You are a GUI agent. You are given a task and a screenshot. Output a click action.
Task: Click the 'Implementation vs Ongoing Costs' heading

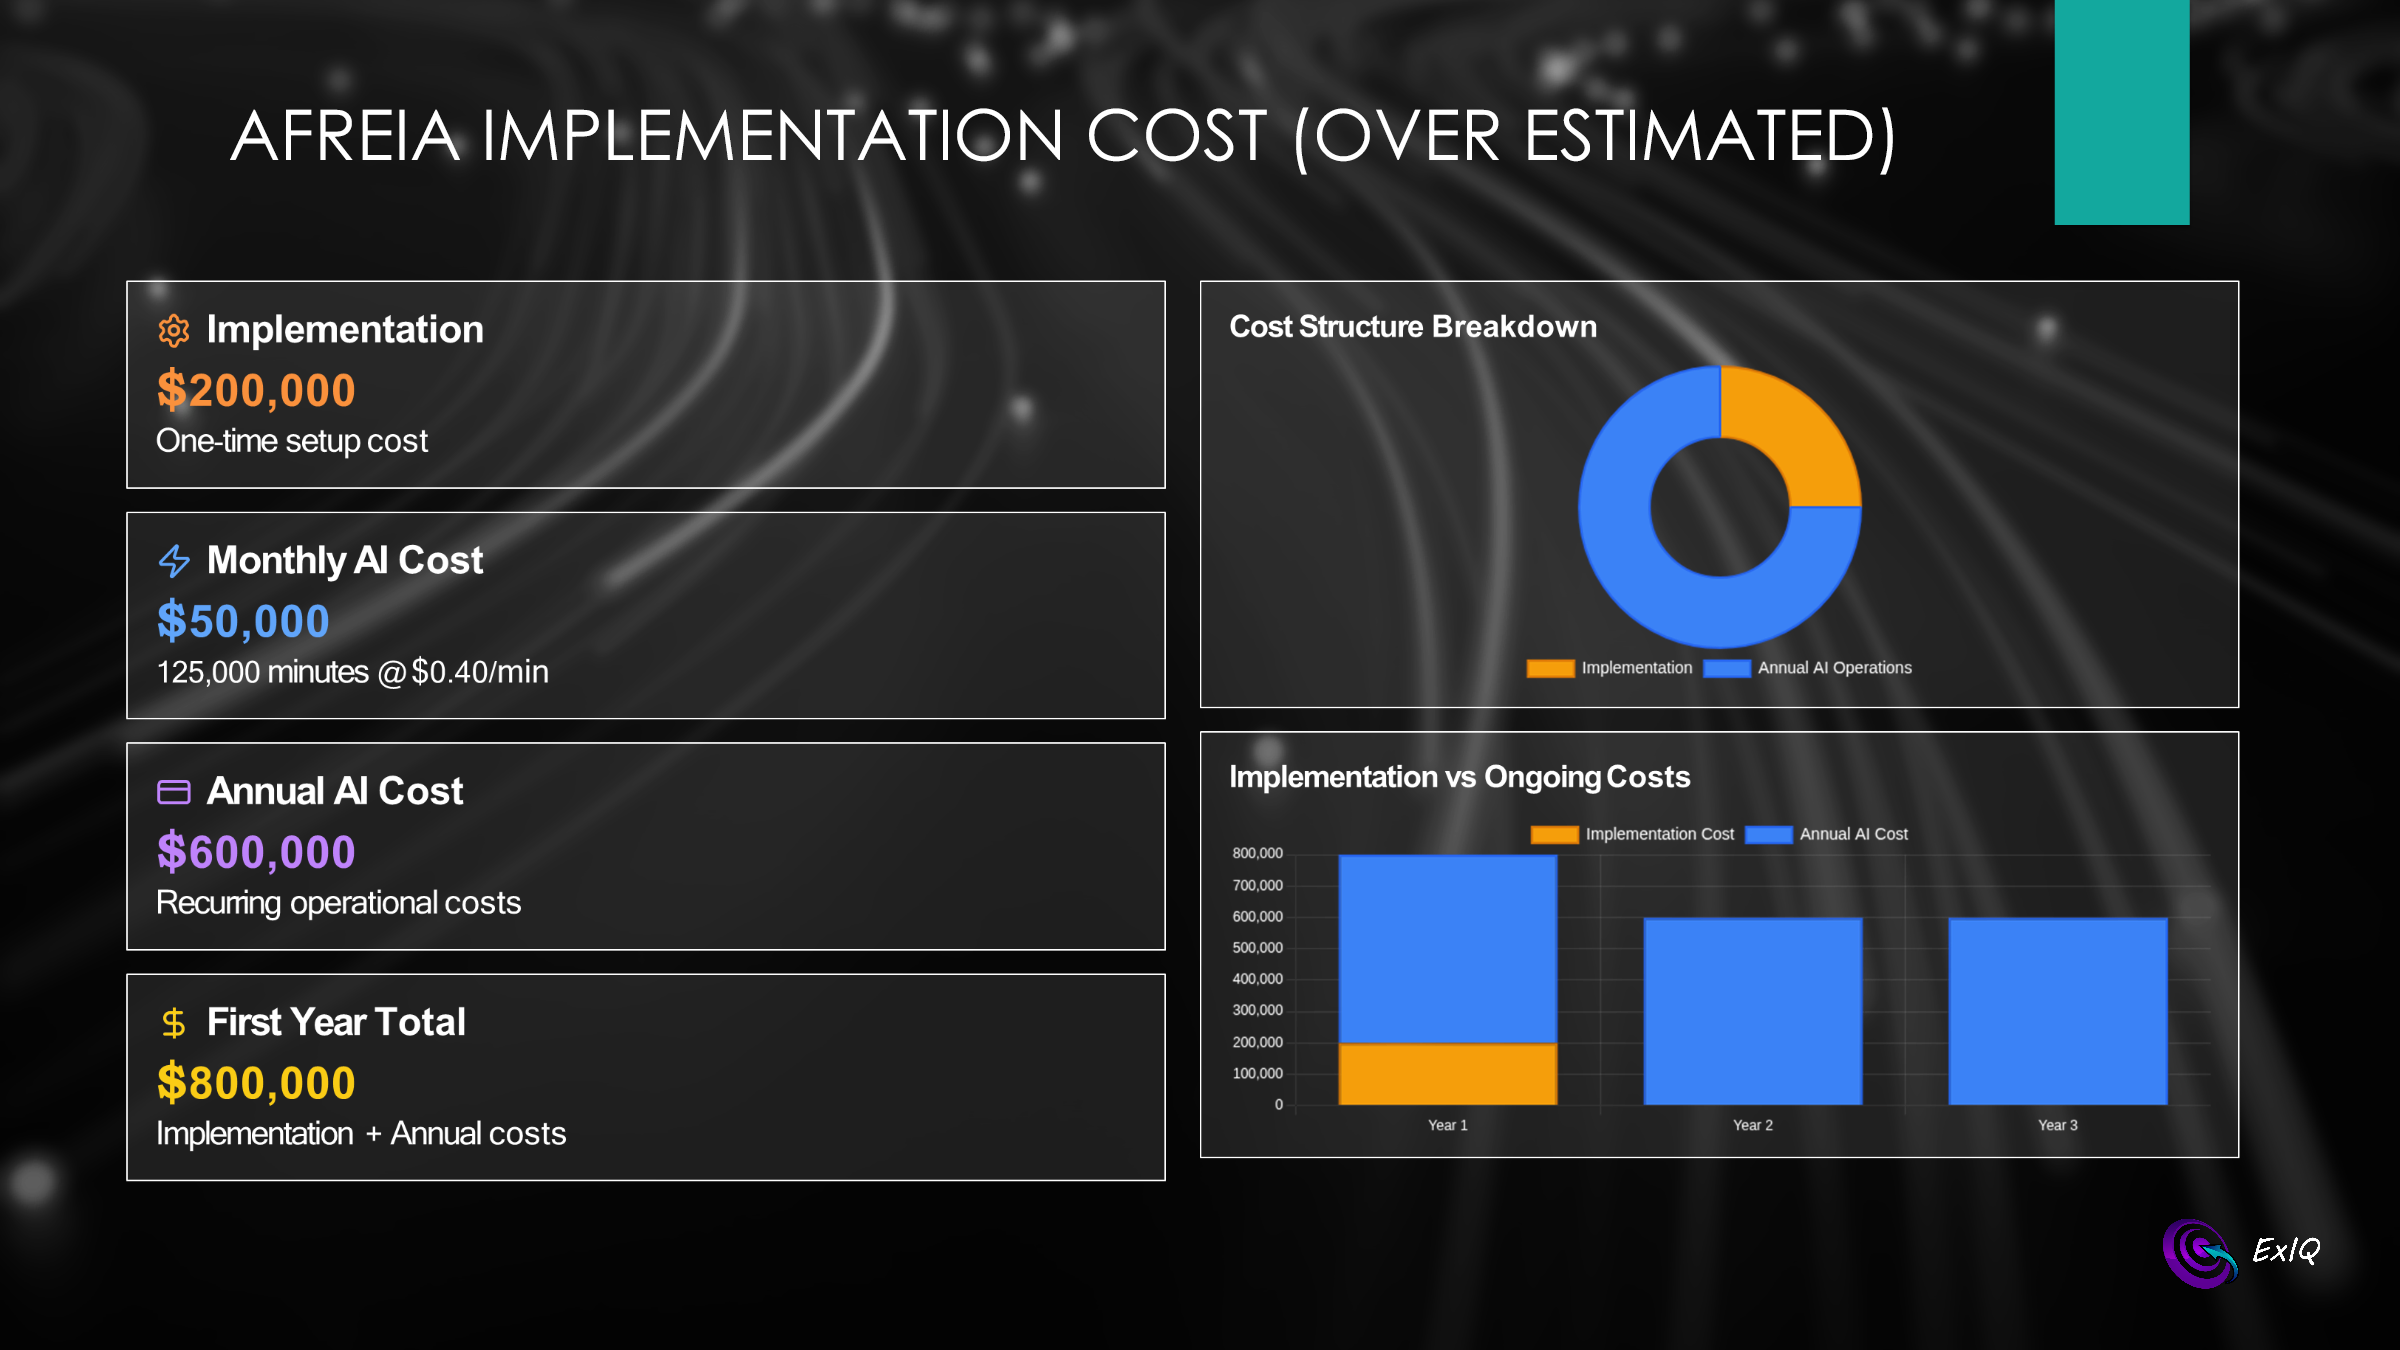point(1459,777)
